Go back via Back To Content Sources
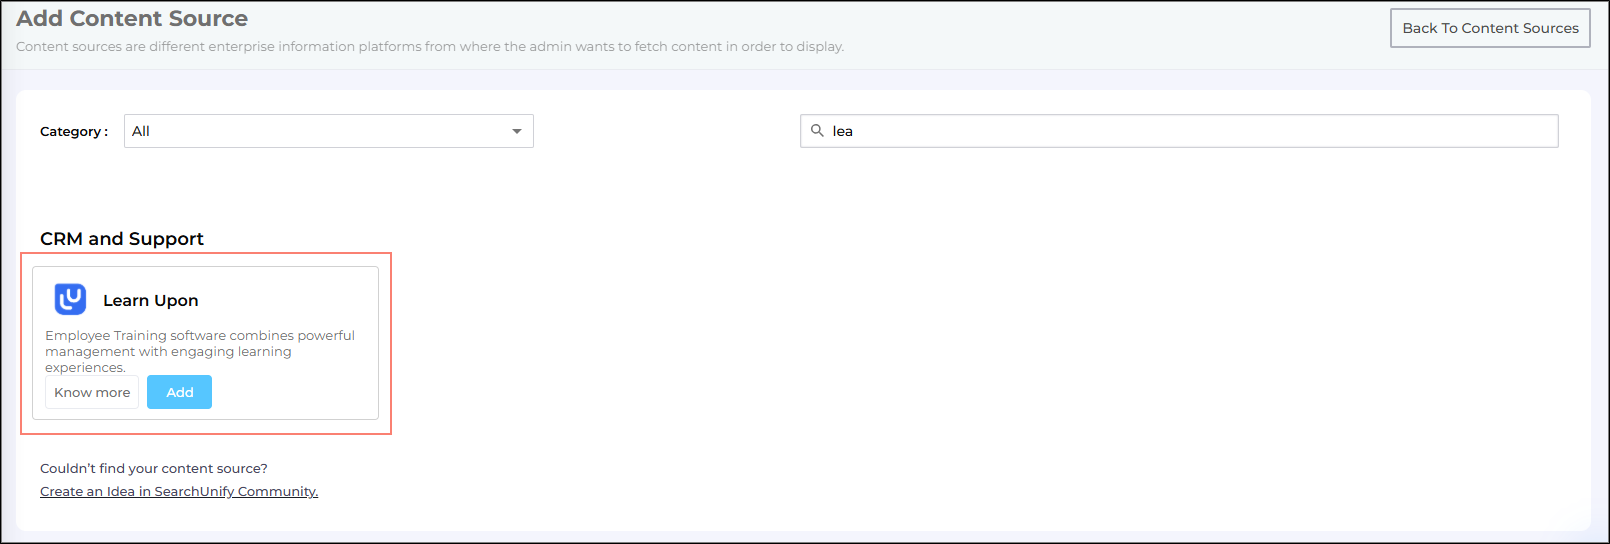 1490,28
